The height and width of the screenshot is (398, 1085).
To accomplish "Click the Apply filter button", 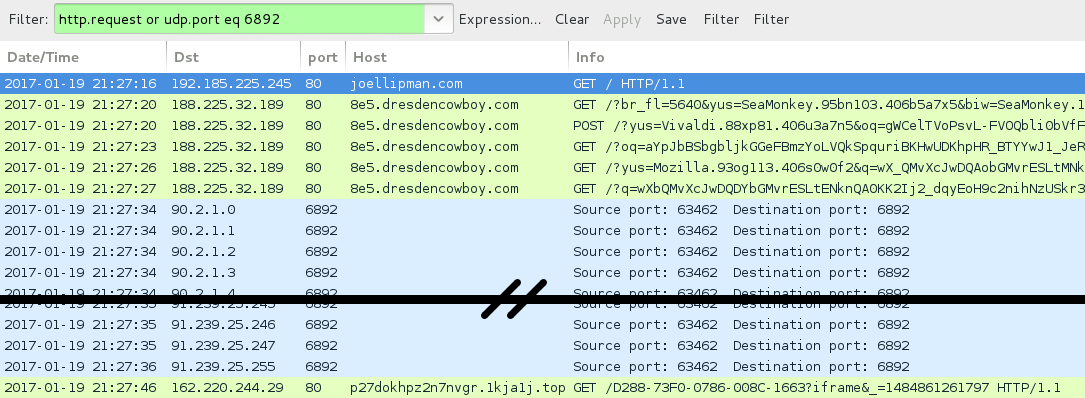I will pos(621,19).
